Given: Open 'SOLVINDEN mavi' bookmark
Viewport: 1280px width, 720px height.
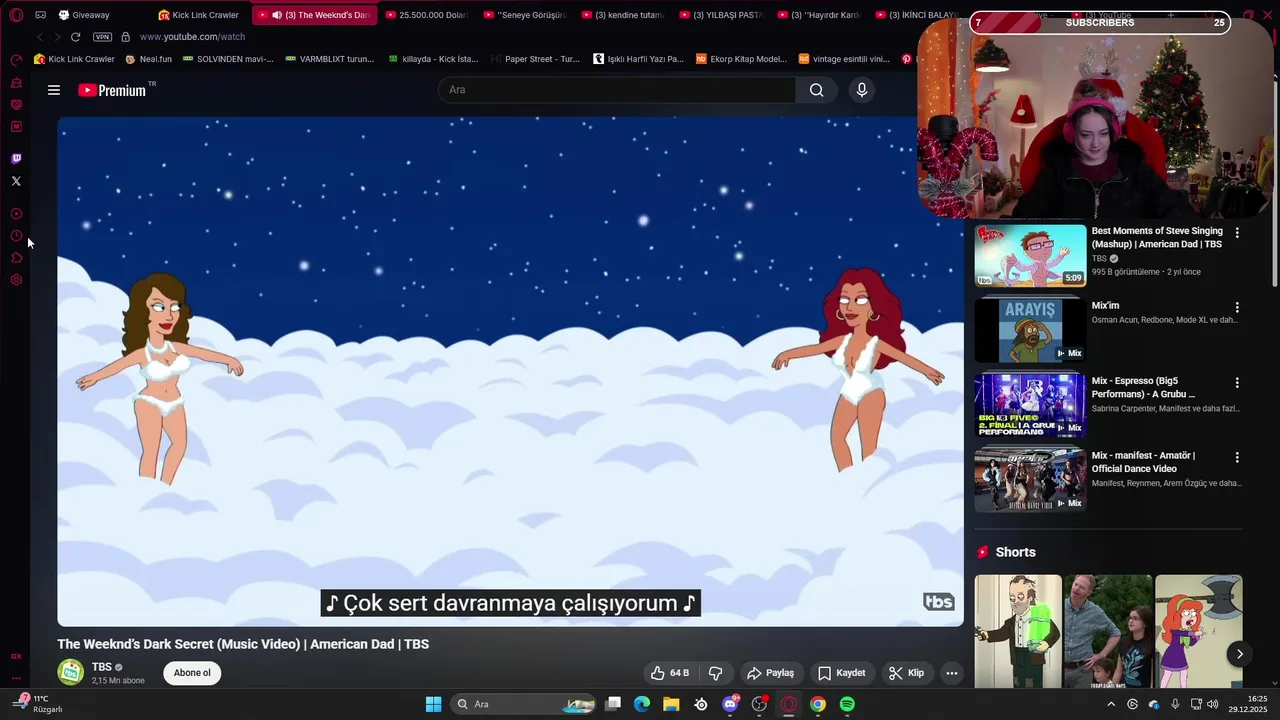Looking at the screenshot, I should [228, 59].
